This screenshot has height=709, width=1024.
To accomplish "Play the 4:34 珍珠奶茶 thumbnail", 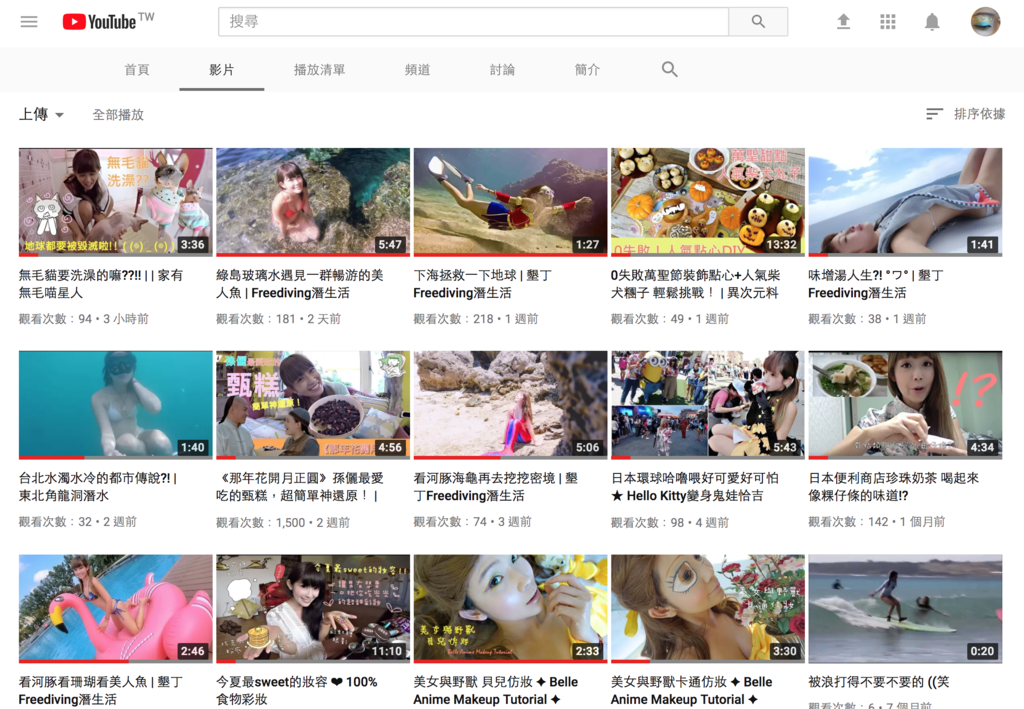I will pos(905,405).
